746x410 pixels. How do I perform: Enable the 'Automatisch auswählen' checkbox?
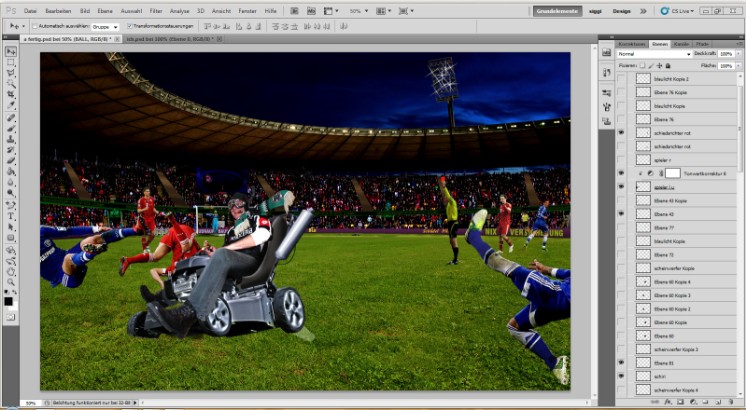pos(34,26)
